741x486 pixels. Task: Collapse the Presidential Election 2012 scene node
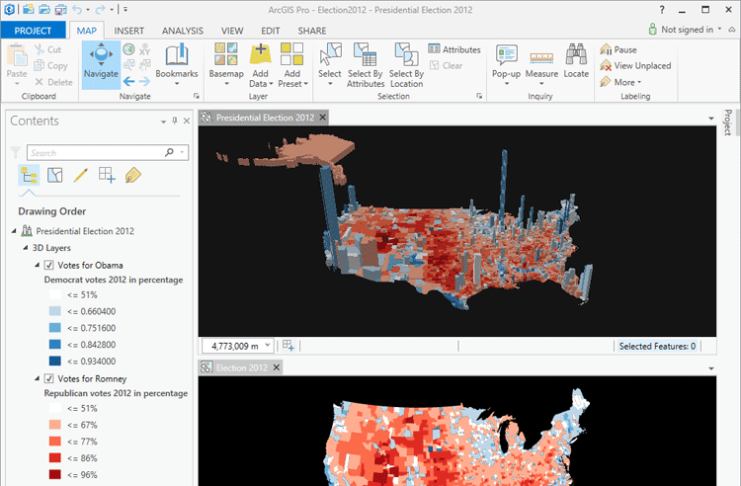point(14,231)
